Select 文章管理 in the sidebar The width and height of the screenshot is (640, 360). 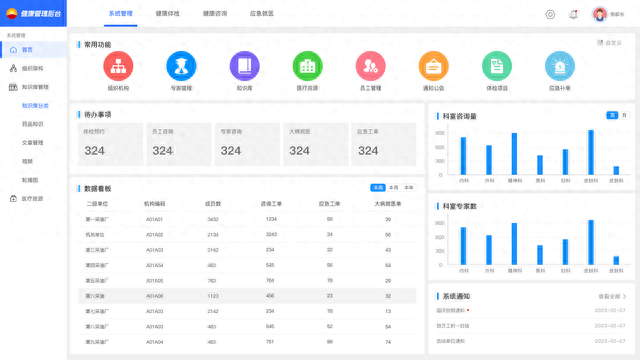click(33, 143)
